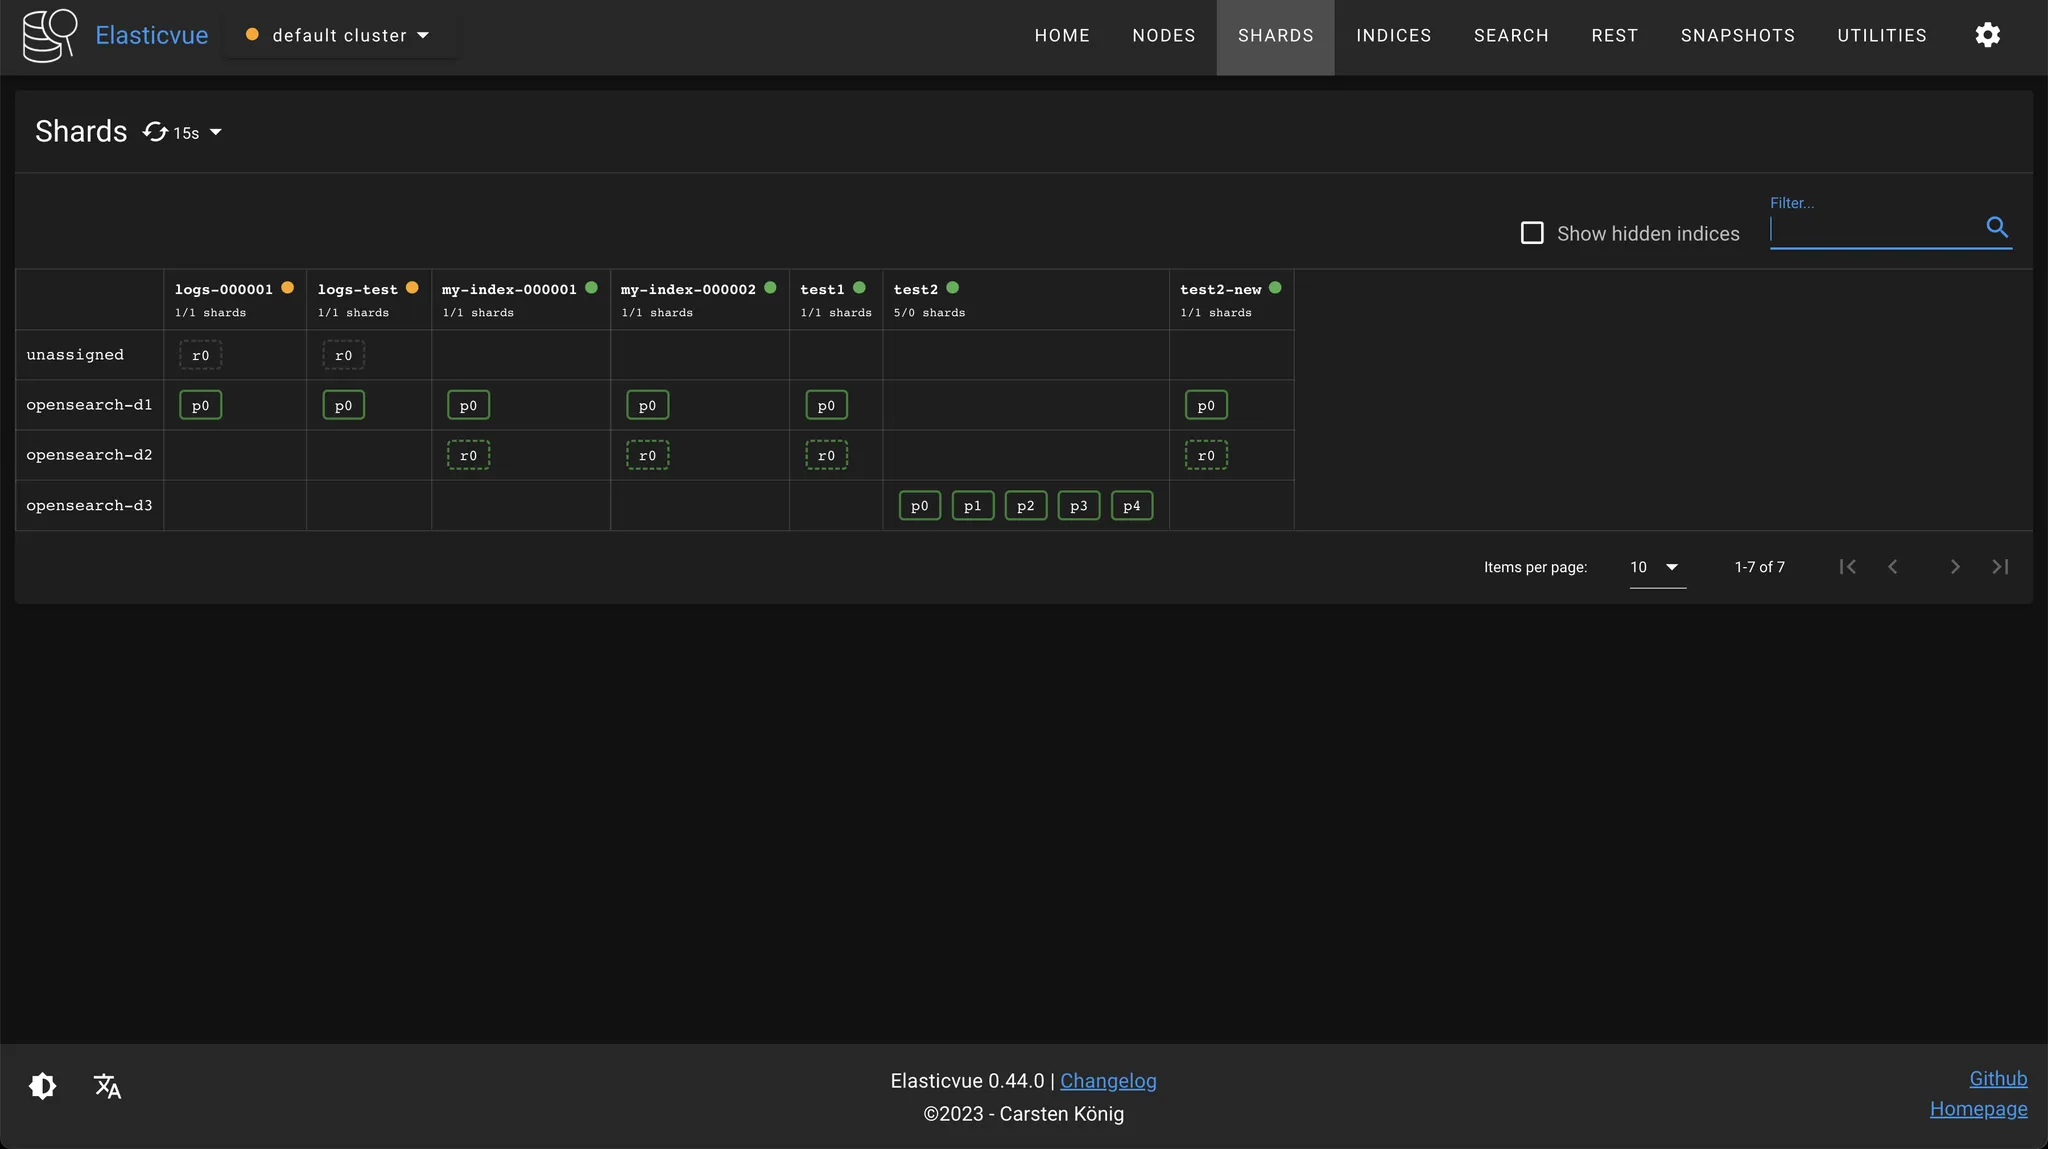The height and width of the screenshot is (1149, 2048).
Task: Click the orange logs-000001 health status dot
Action: tap(288, 288)
